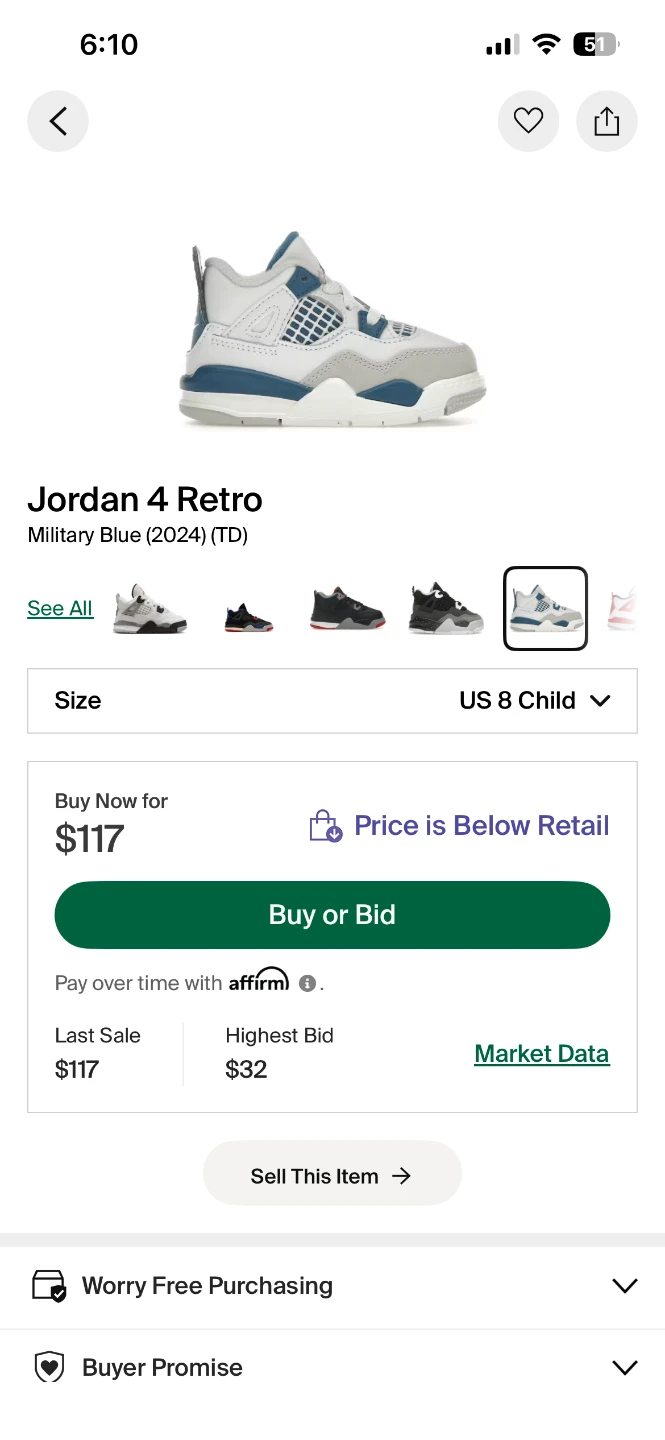Image resolution: width=665 pixels, height=1440 pixels.
Task: Tap the back arrow button
Action: (58, 122)
